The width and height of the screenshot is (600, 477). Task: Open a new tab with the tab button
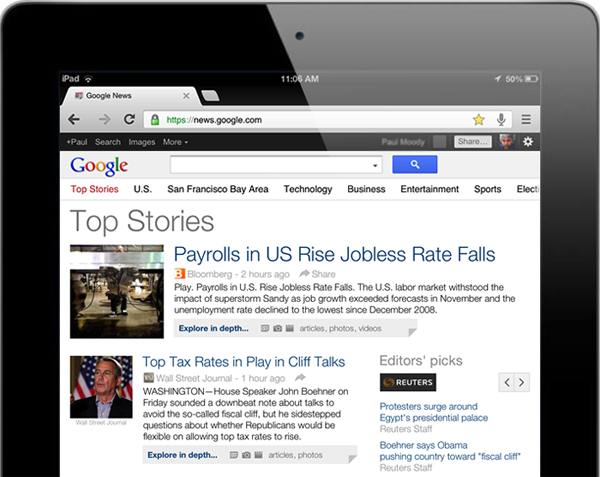pyautogui.click(x=210, y=96)
